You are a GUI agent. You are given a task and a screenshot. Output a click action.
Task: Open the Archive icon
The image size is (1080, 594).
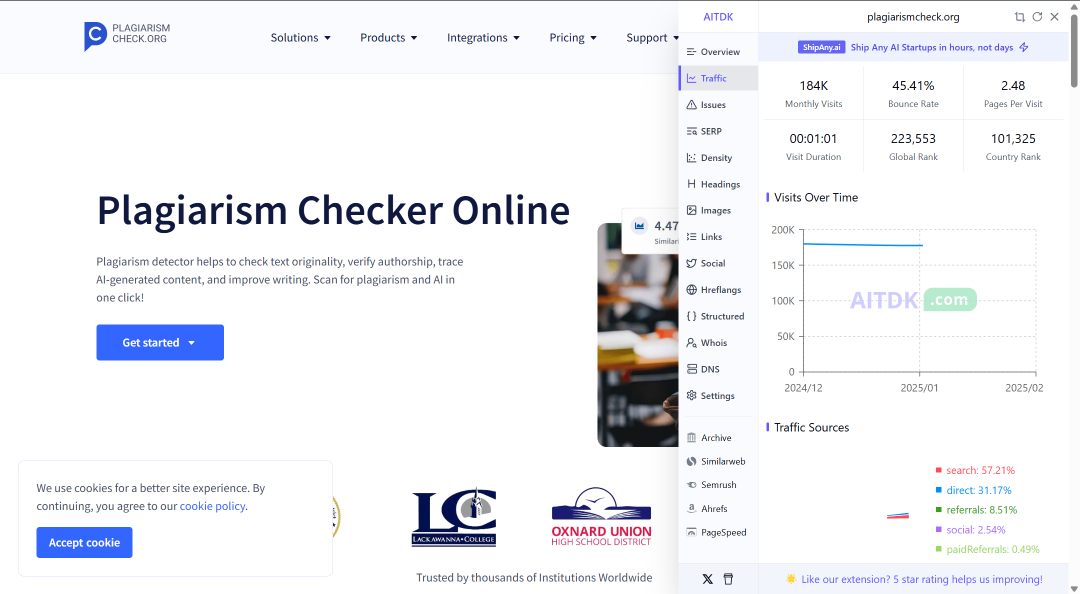coord(691,438)
